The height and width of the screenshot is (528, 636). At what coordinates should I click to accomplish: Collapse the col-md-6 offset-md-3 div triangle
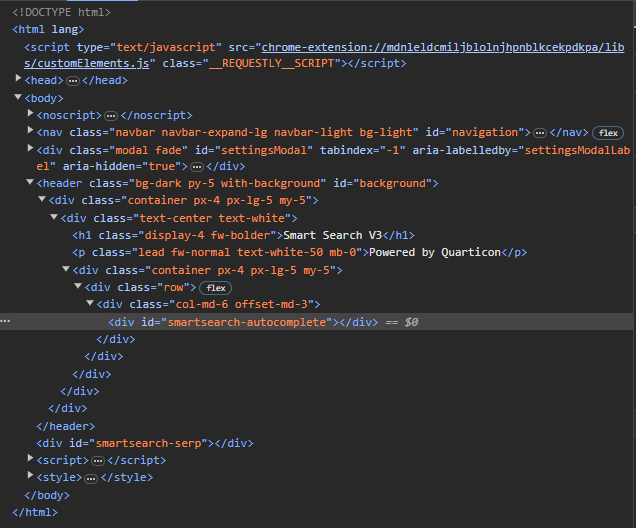(90, 303)
